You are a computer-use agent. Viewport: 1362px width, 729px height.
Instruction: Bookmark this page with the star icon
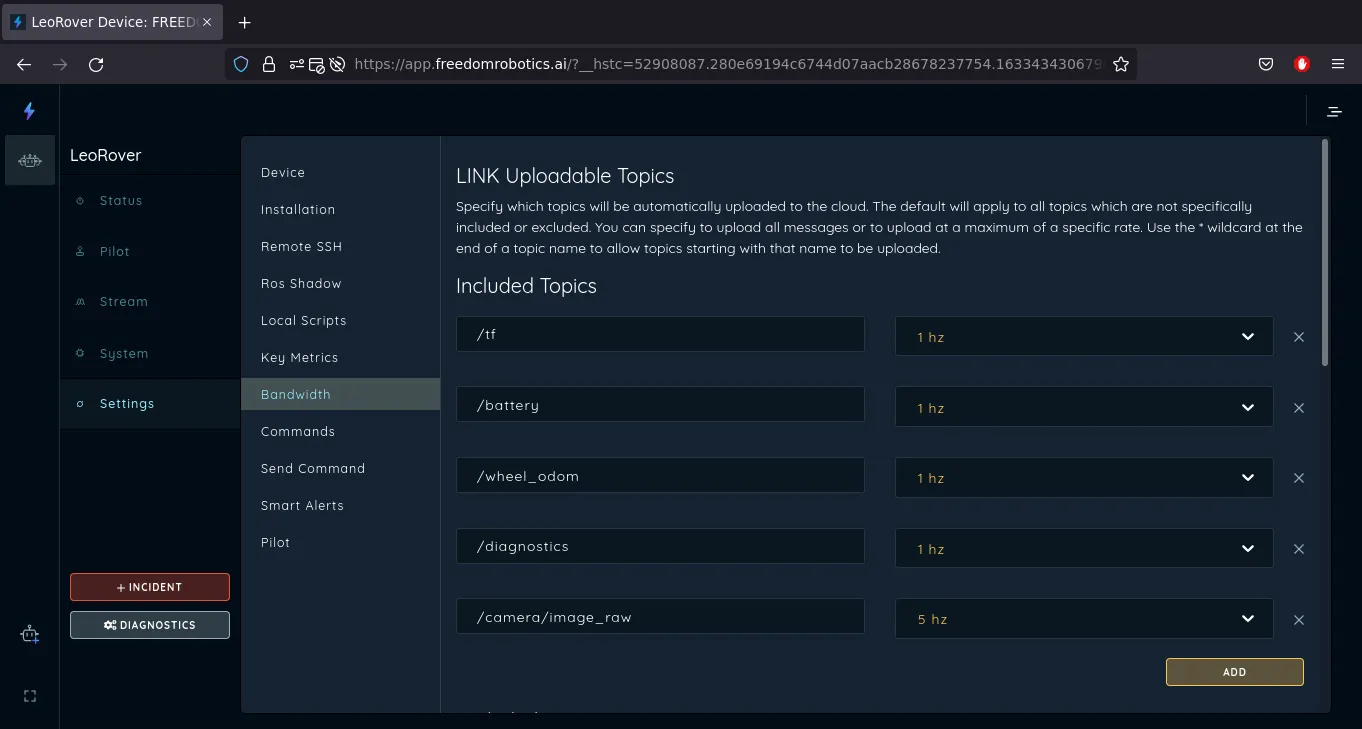click(1121, 64)
